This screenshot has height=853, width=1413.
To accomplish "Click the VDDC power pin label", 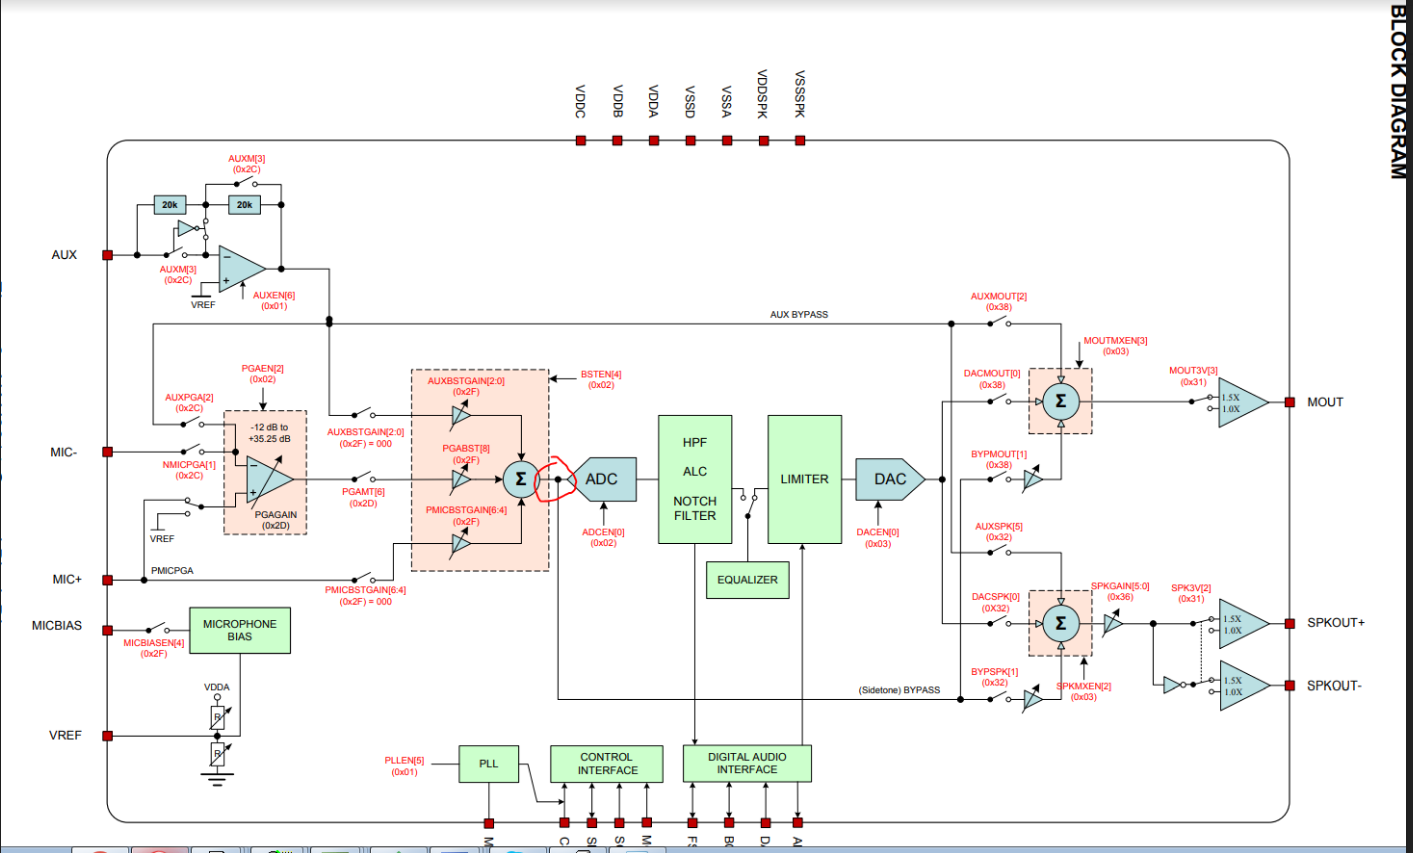I will (580, 101).
